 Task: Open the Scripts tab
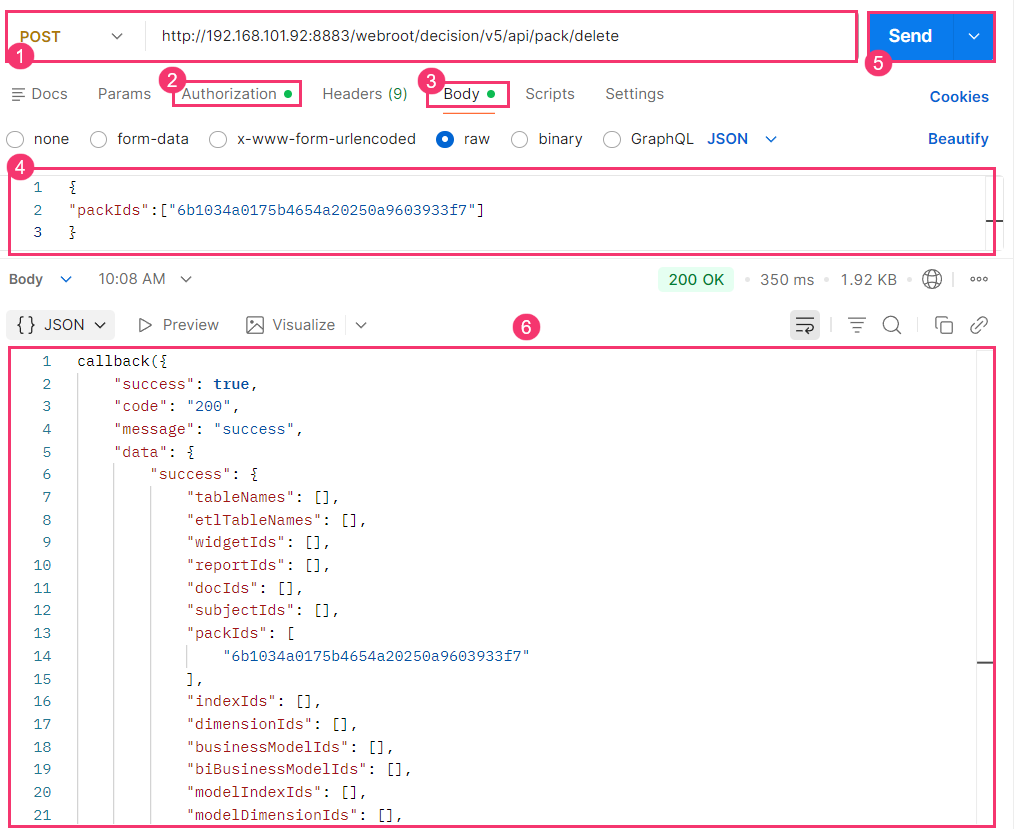coord(550,94)
